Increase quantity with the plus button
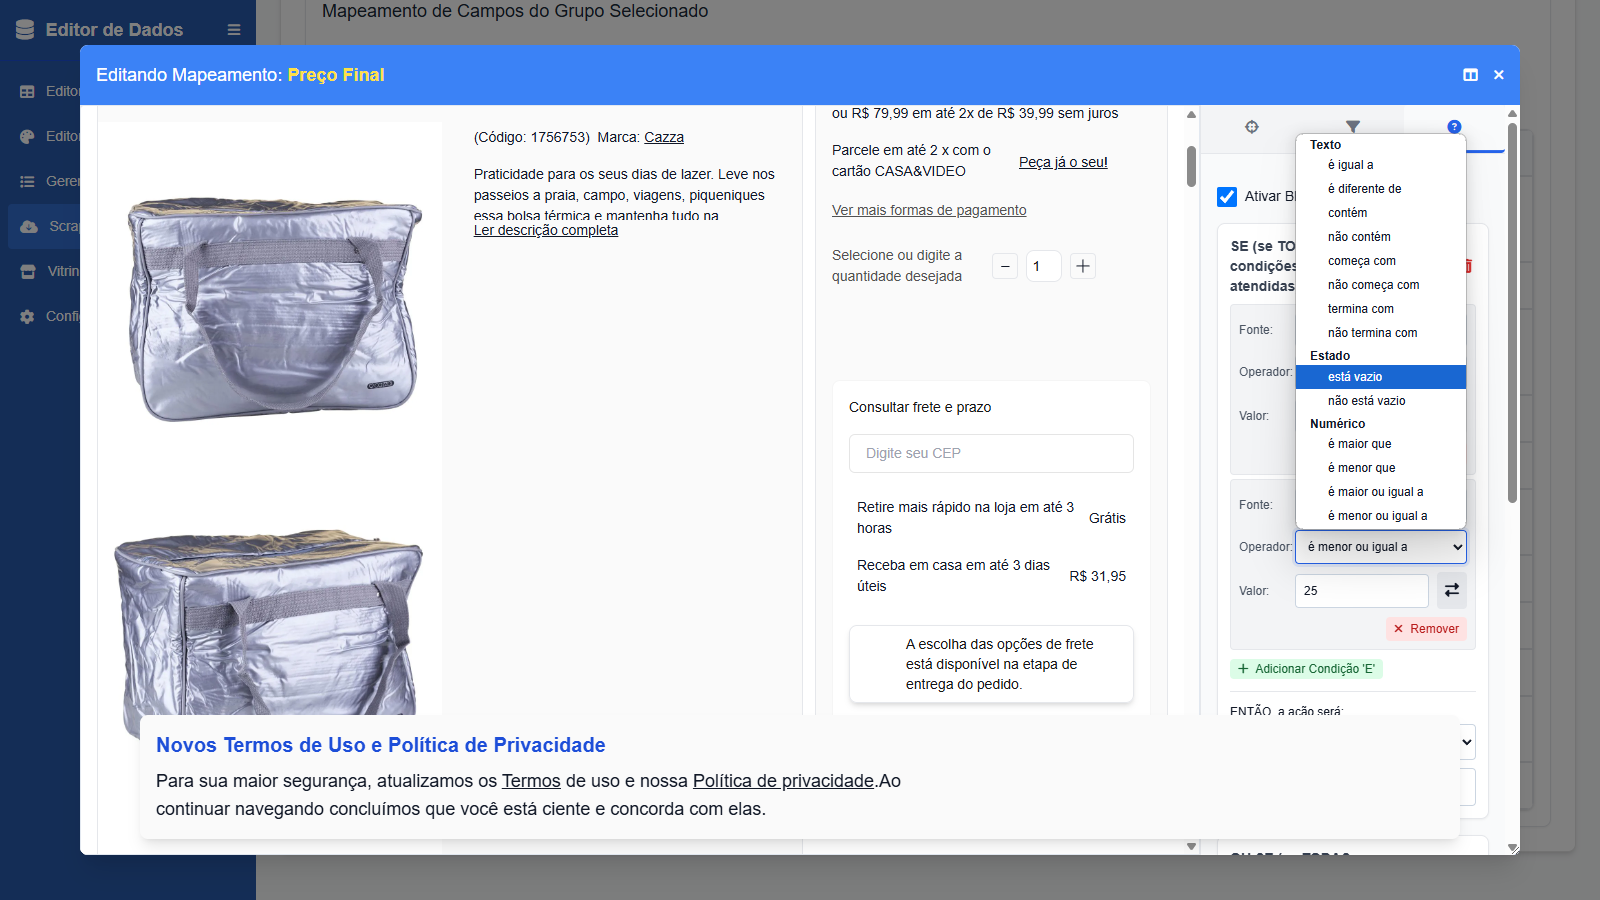Viewport: 1600px width, 900px height. pos(1082,266)
